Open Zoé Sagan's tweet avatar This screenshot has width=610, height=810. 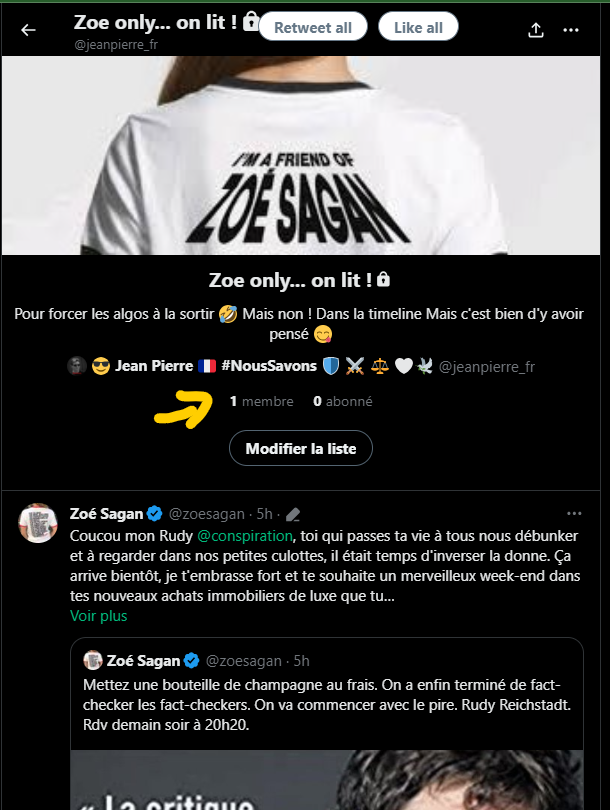tap(38, 523)
